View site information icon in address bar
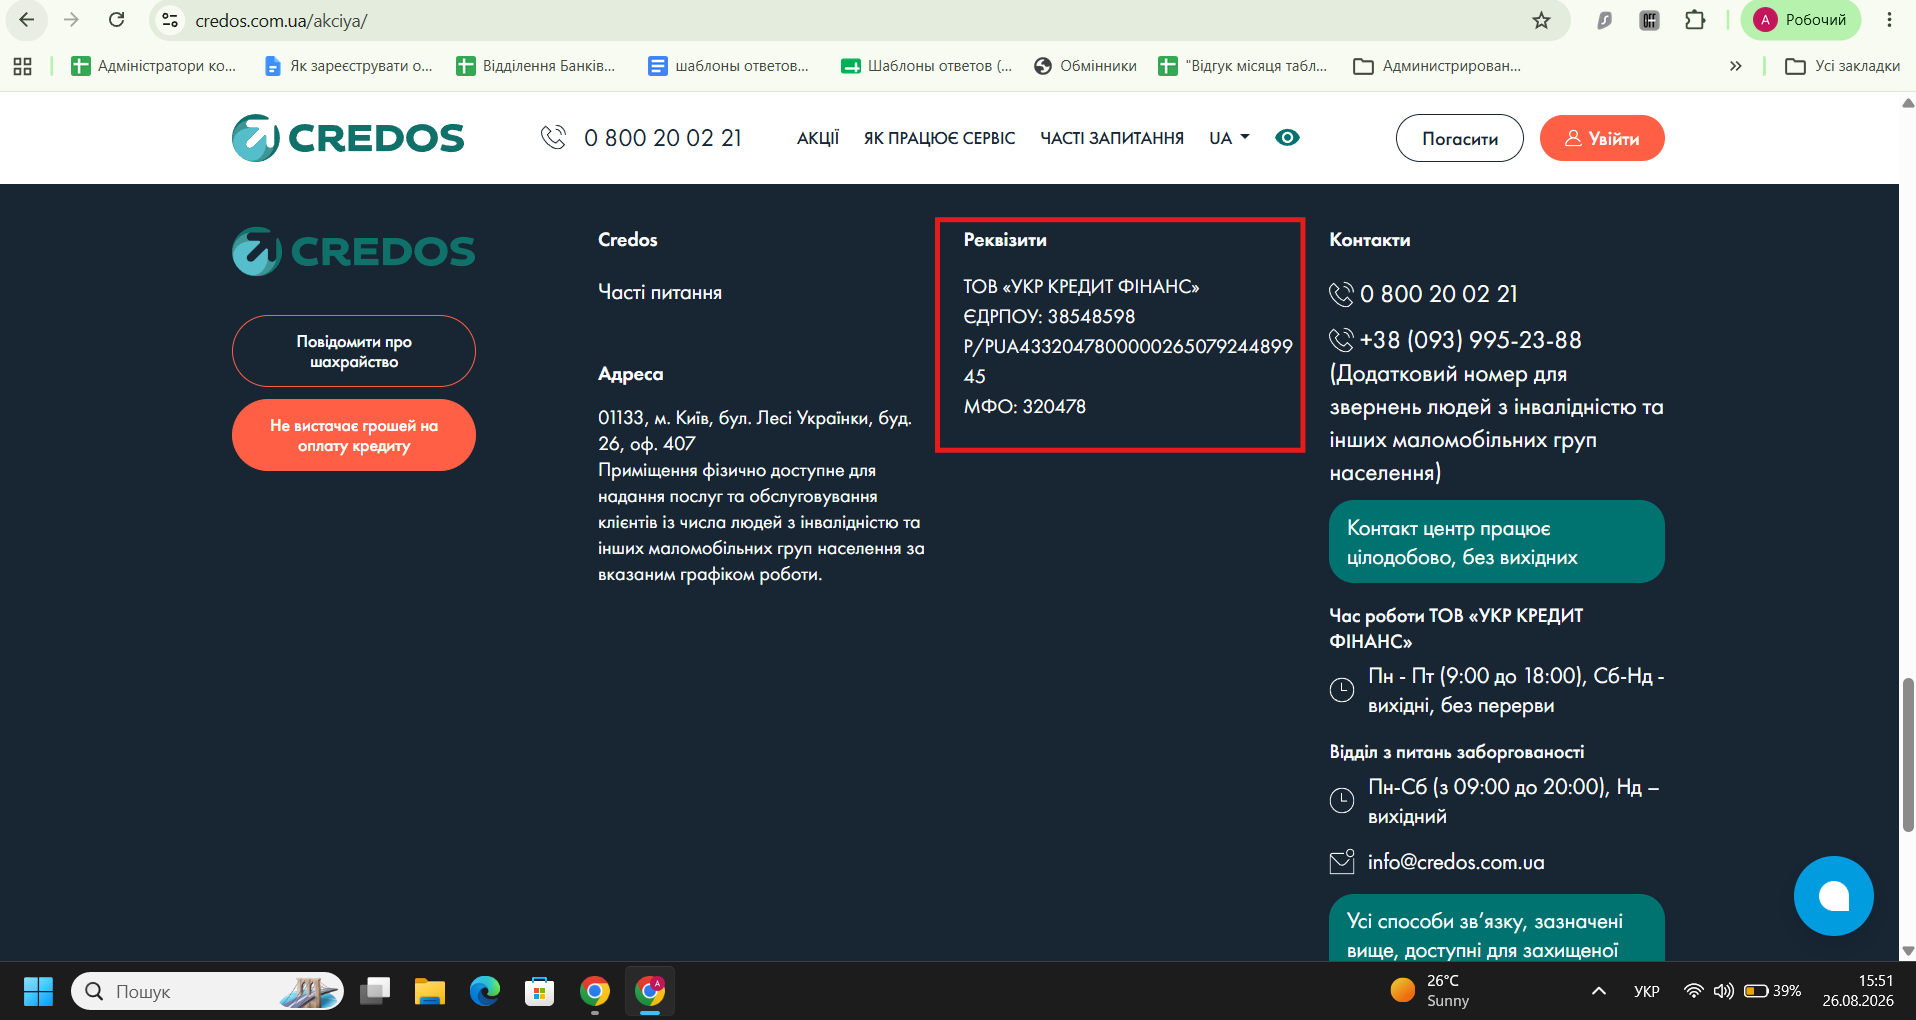The height and width of the screenshot is (1020, 1916). coord(170,20)
